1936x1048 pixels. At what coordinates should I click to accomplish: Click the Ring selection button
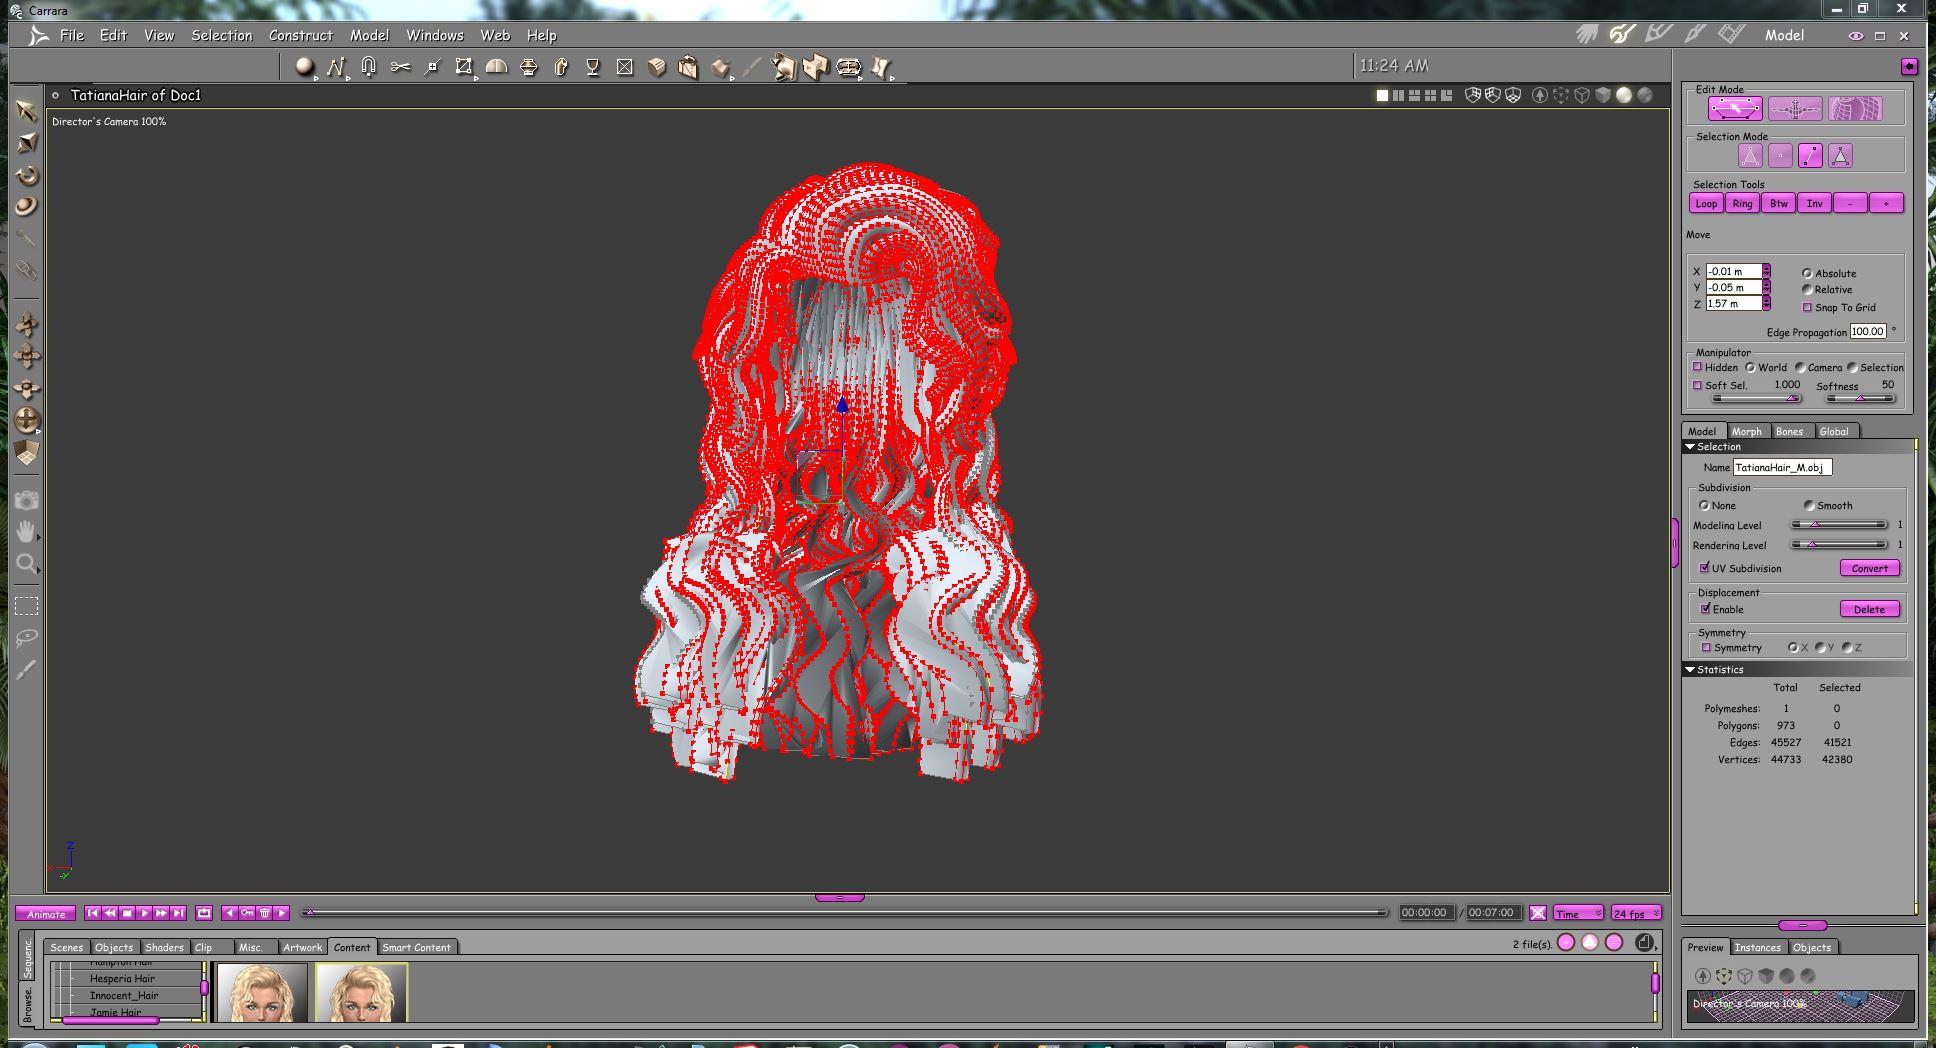click(1742, 203)
